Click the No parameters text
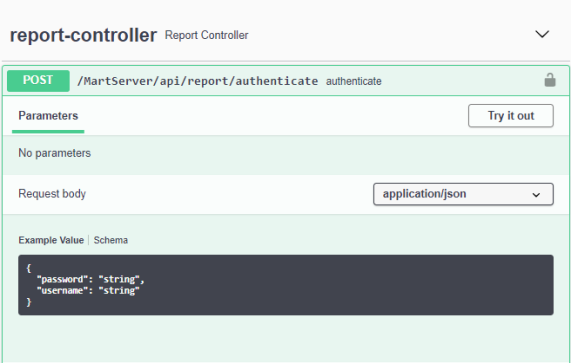571x363 pixels. [x=55, y=153]
